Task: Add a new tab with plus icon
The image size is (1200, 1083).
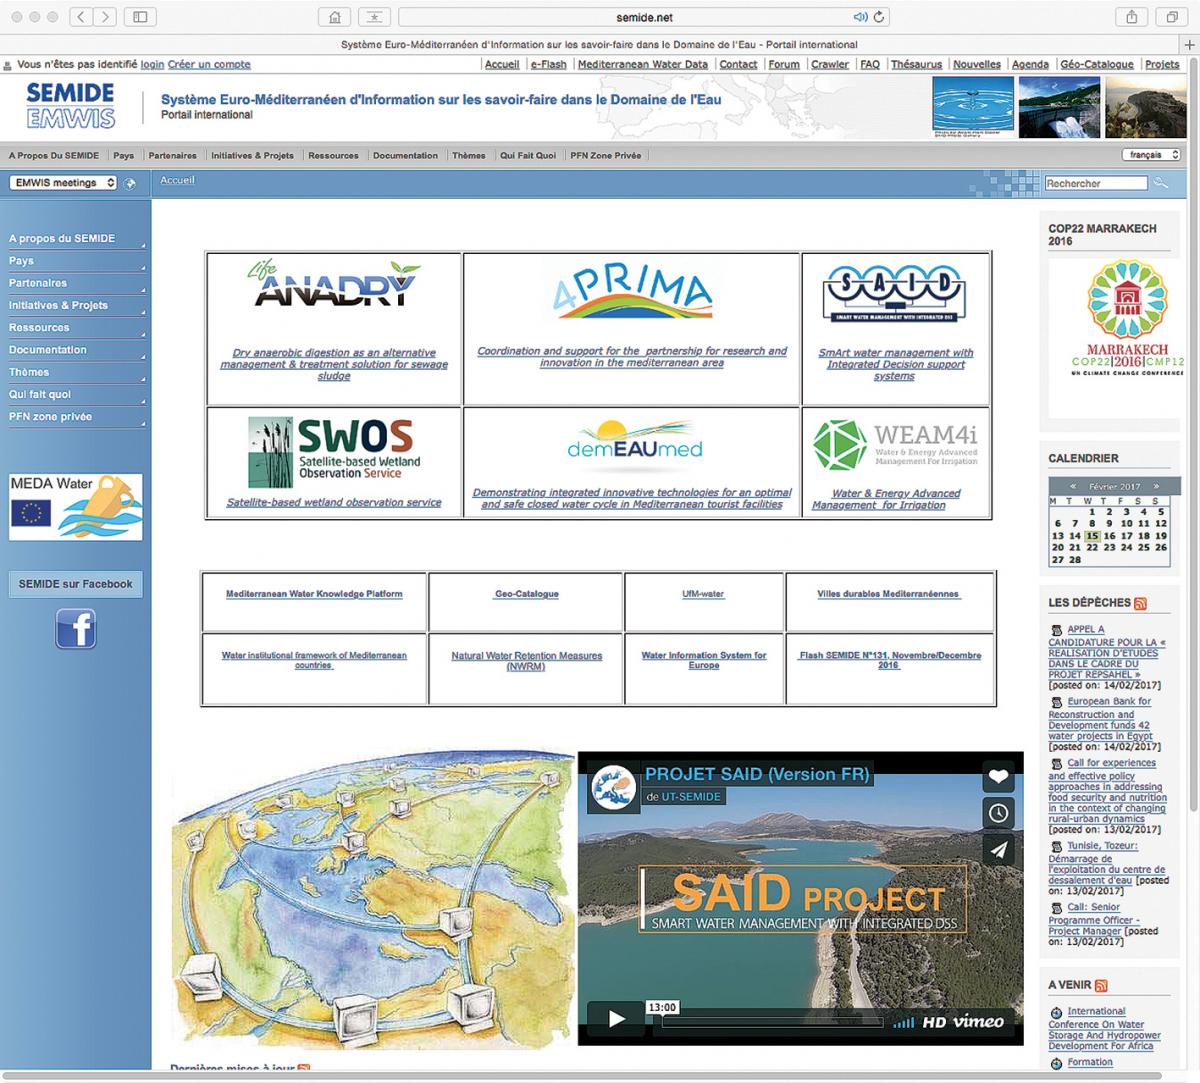Action: [x=1190, y=44]
